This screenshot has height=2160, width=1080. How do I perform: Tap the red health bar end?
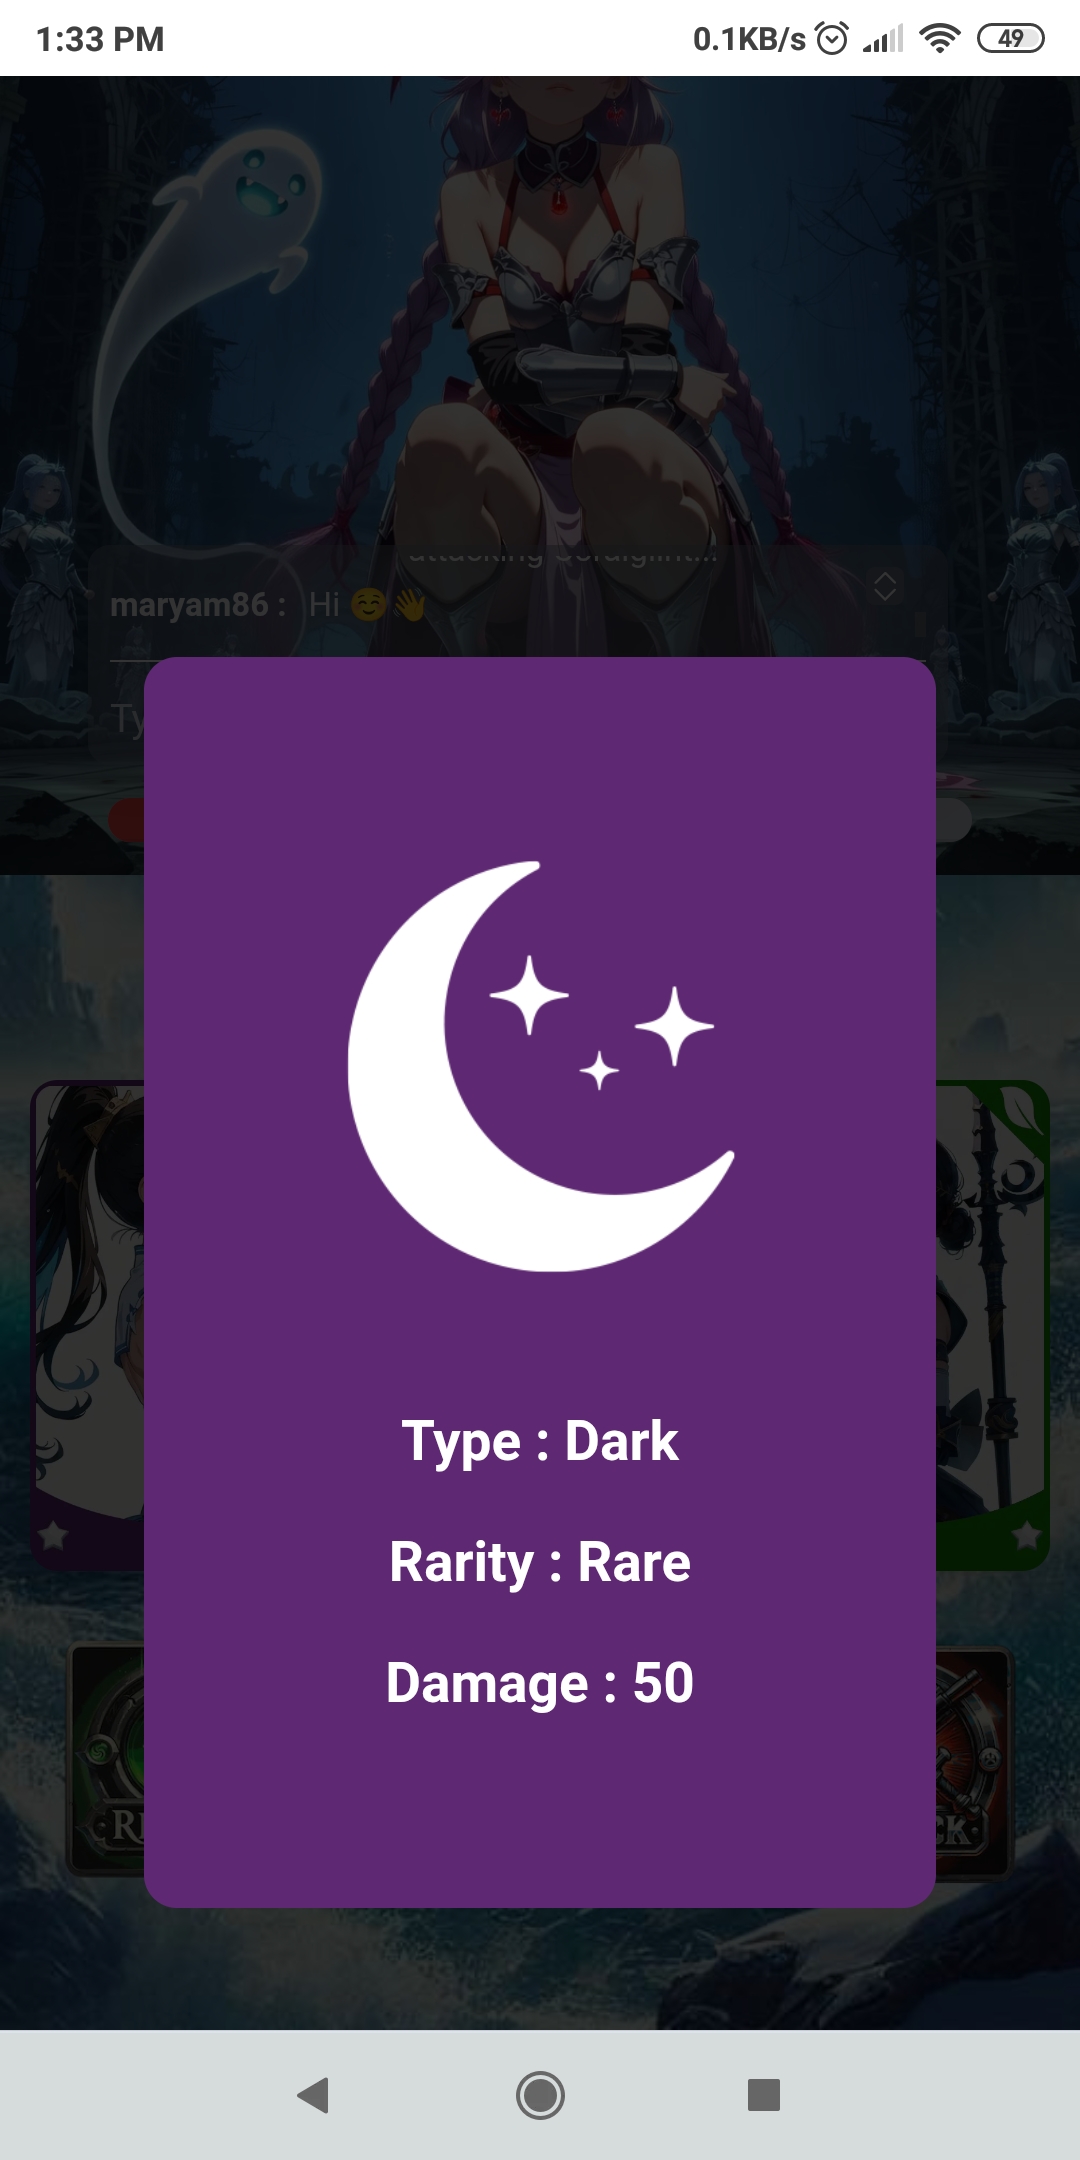(x=126, y=820)
